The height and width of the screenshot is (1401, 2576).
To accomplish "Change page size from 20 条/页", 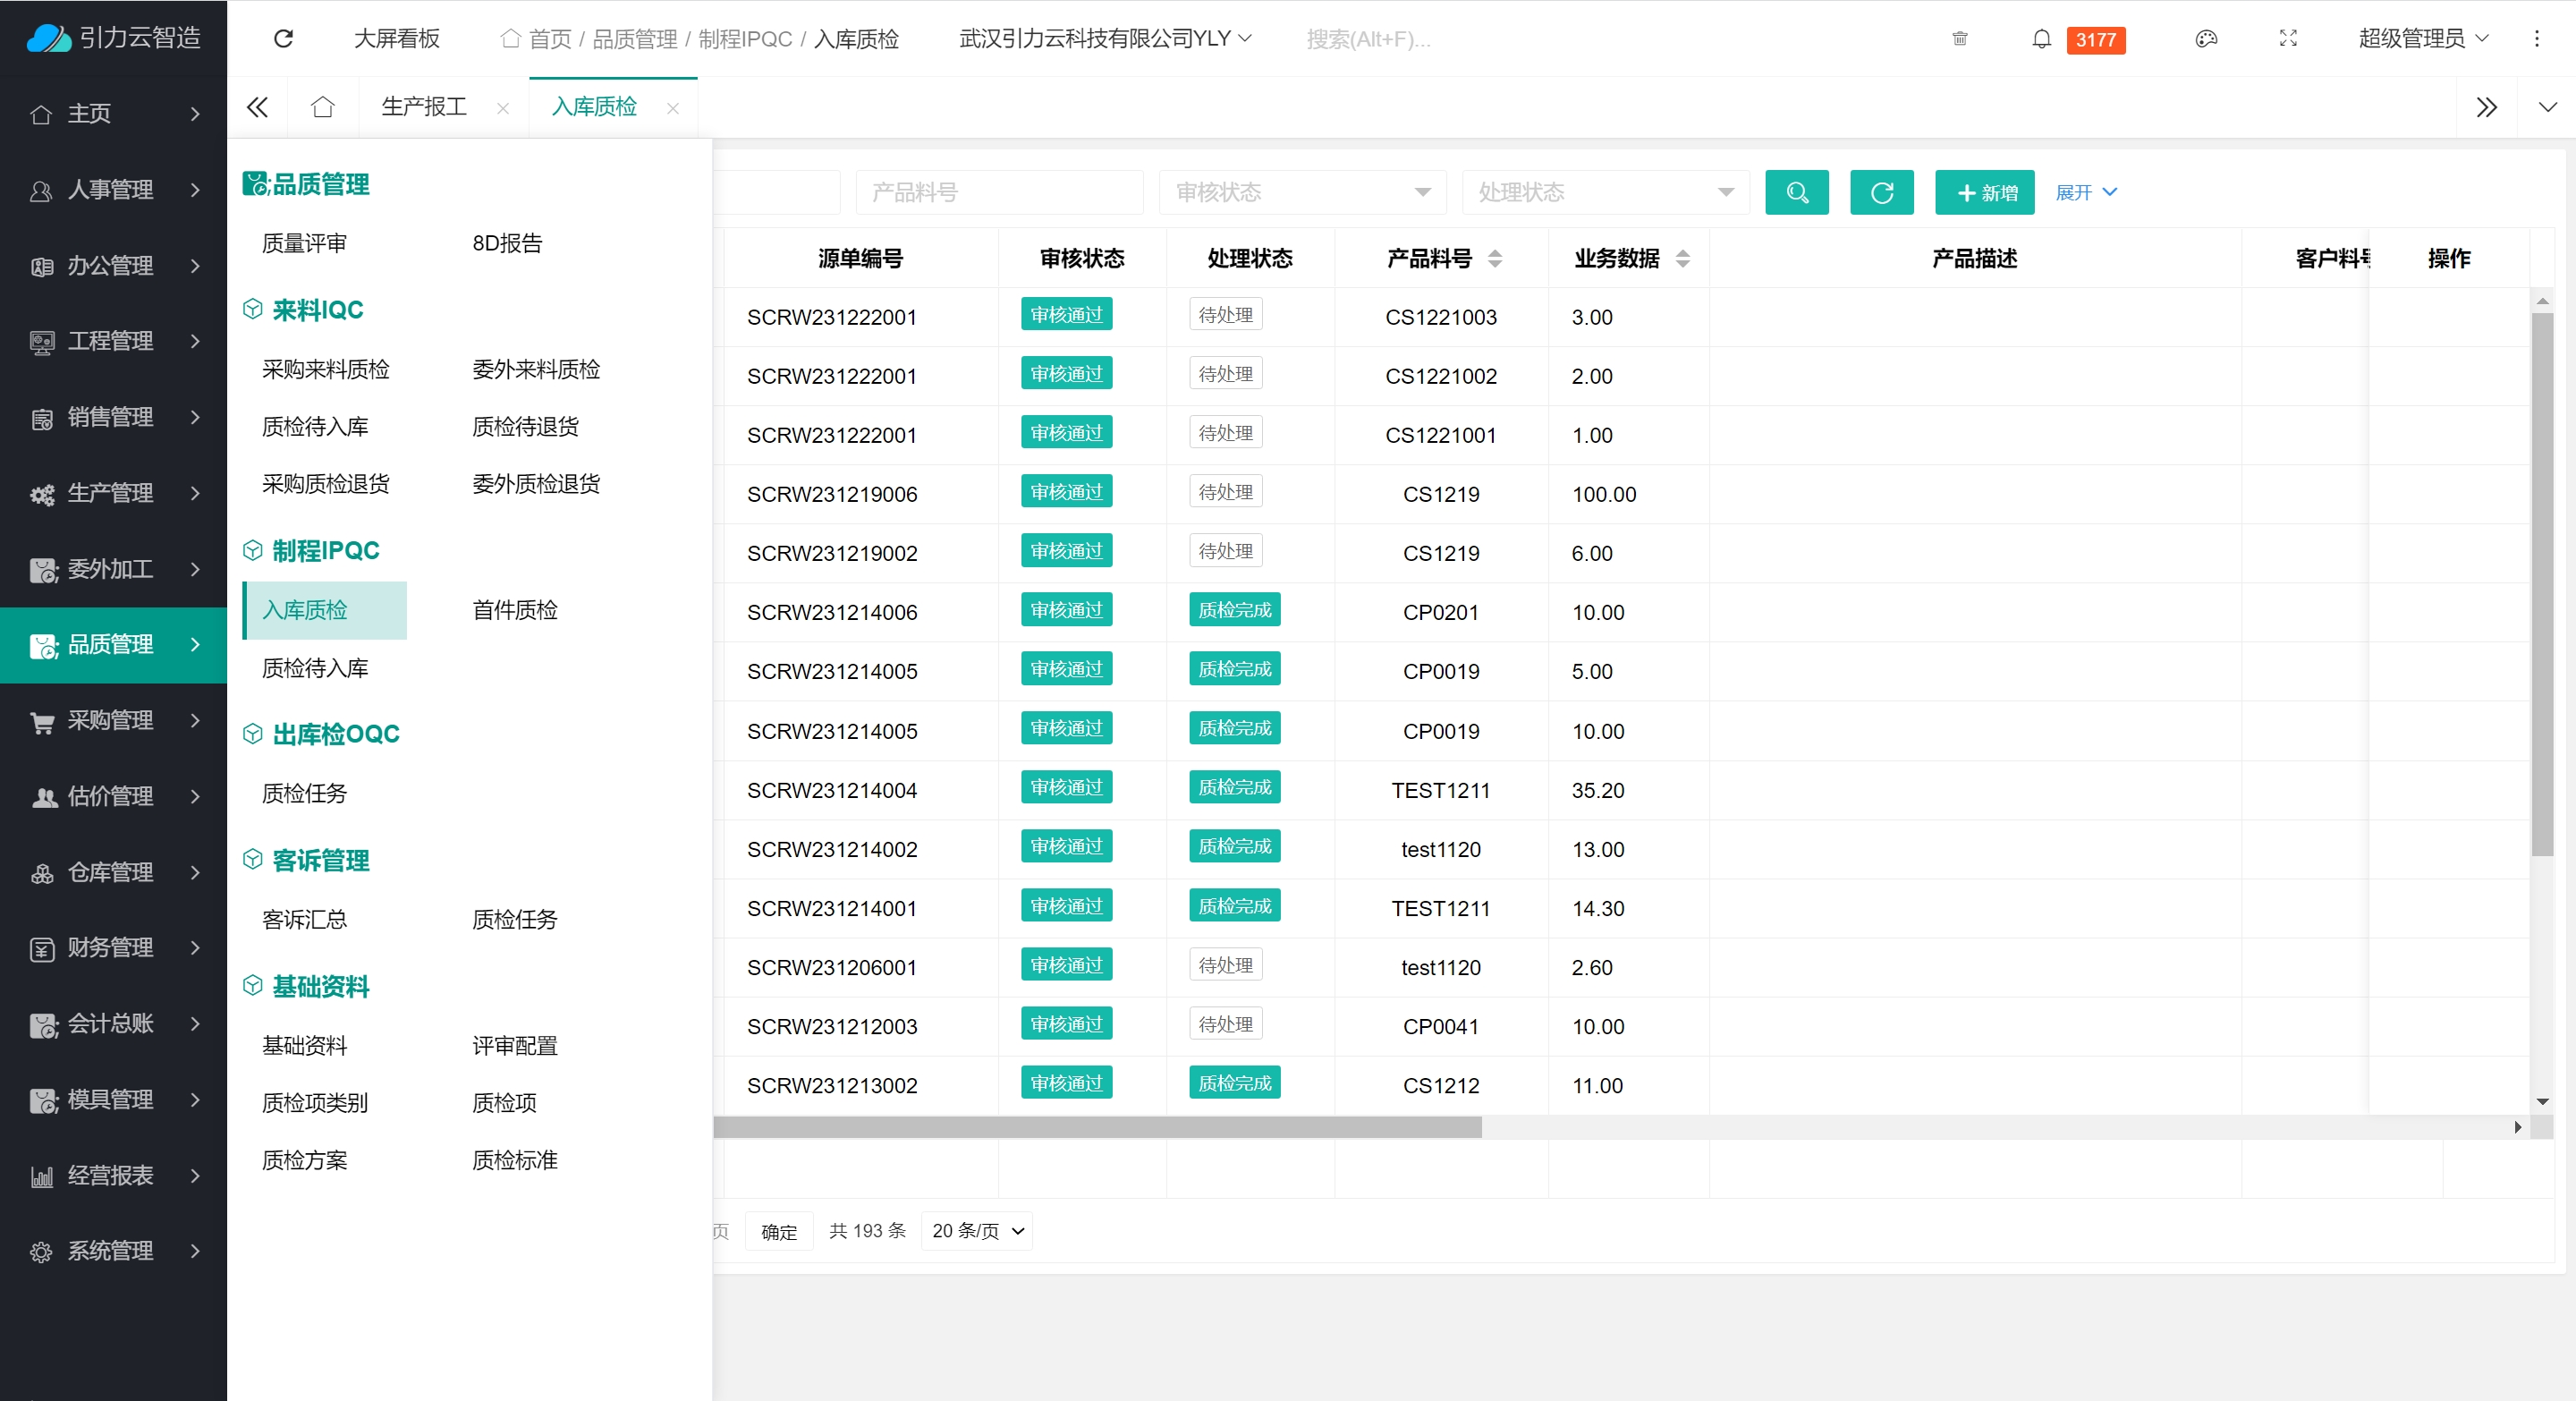I will pyautogui.click(x=977, y=1231).
